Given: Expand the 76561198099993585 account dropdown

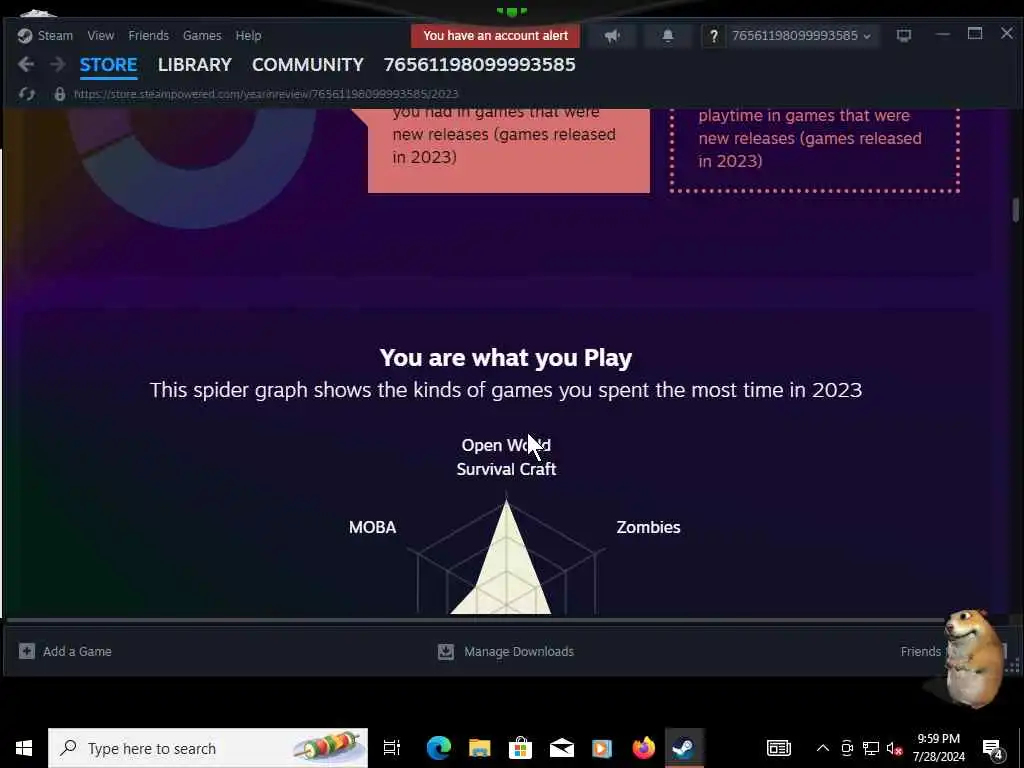Looking at the screenshot, I should pos(801,35).
